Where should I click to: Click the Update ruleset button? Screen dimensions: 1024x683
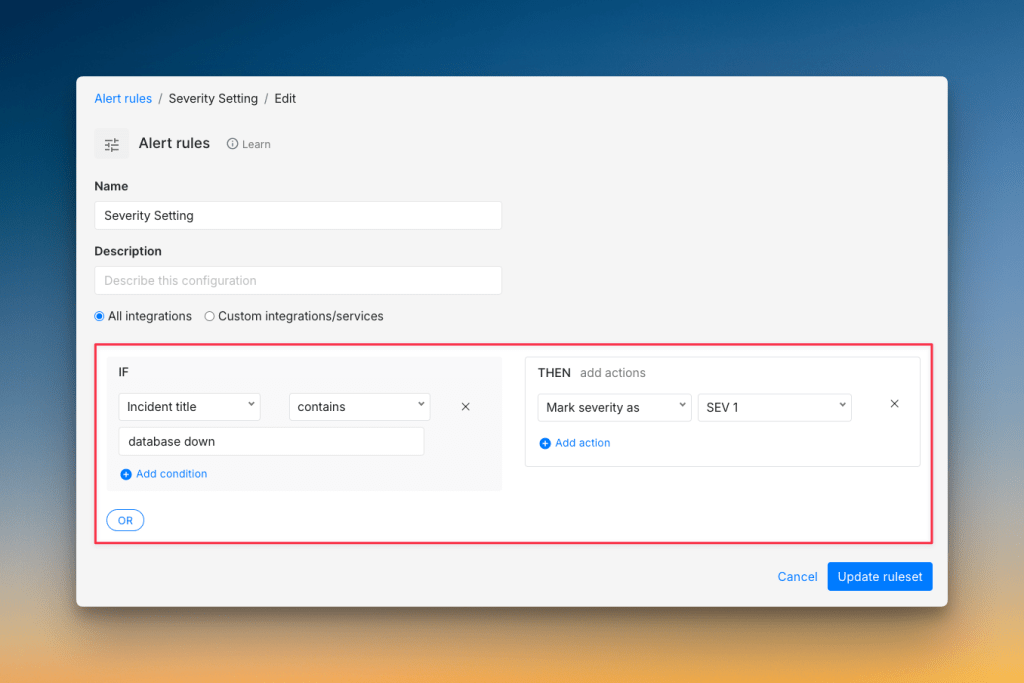(x=879, y=576)
